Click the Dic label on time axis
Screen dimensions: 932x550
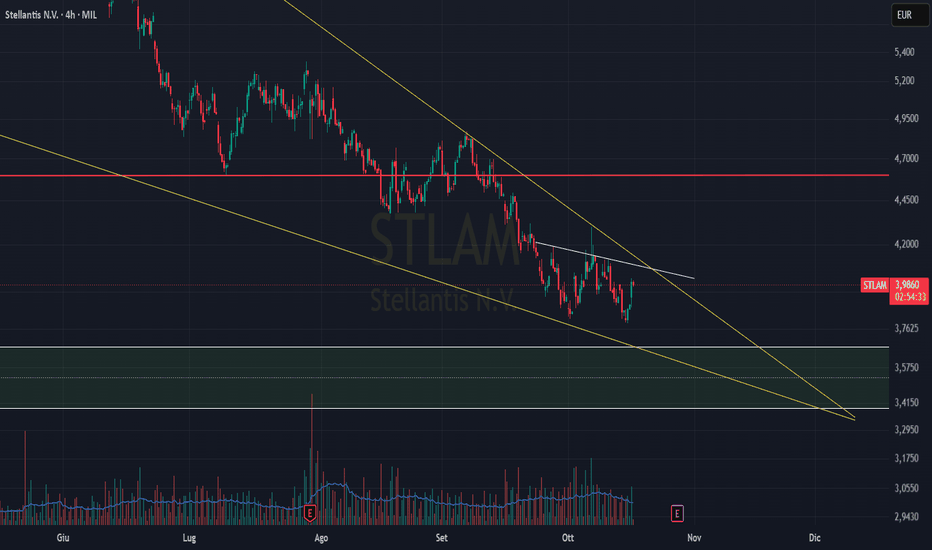(814, 538)
